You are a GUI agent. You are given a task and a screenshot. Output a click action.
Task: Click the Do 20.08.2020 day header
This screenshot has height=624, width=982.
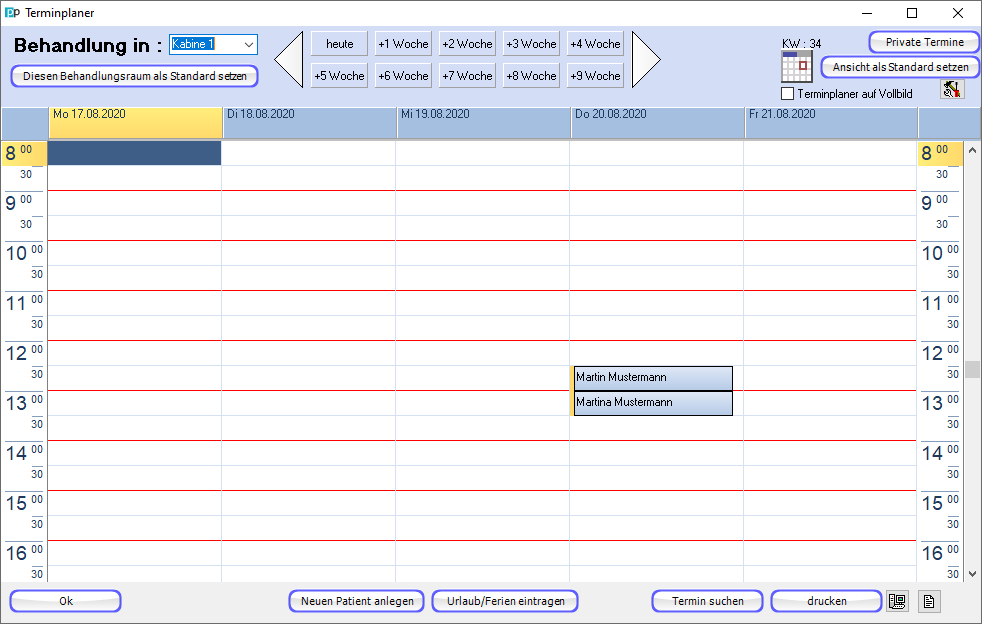(658, 122)
